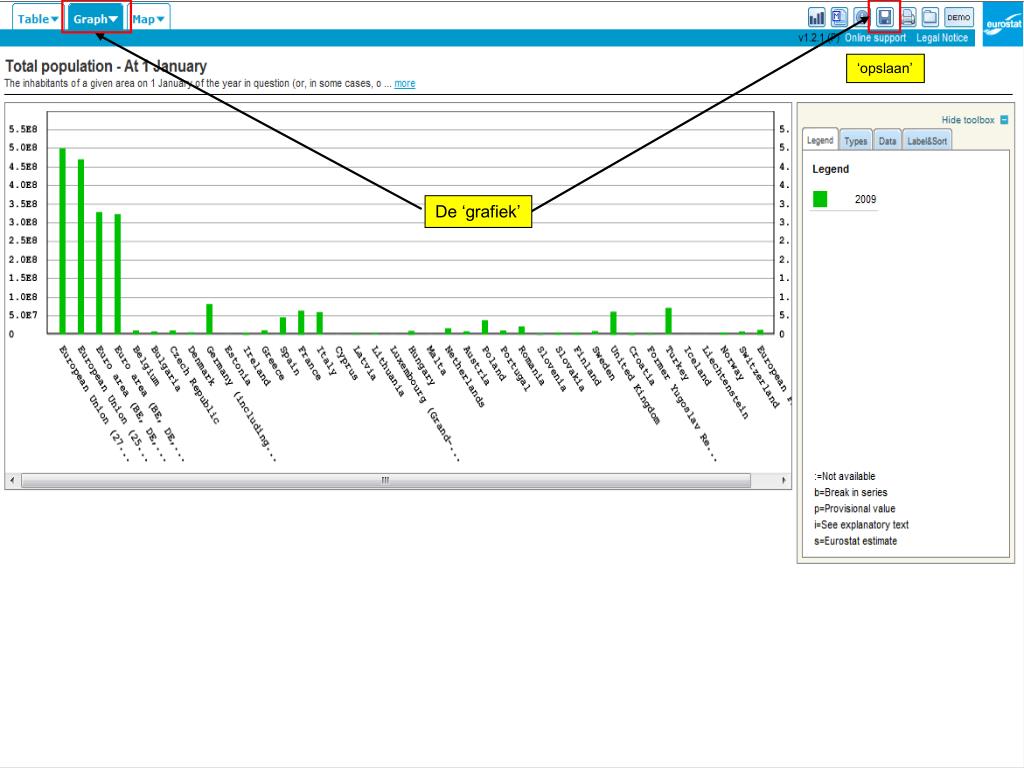
Task: Open the Legal Notice link
Action: pyautogui.click(x=942, y=38)
